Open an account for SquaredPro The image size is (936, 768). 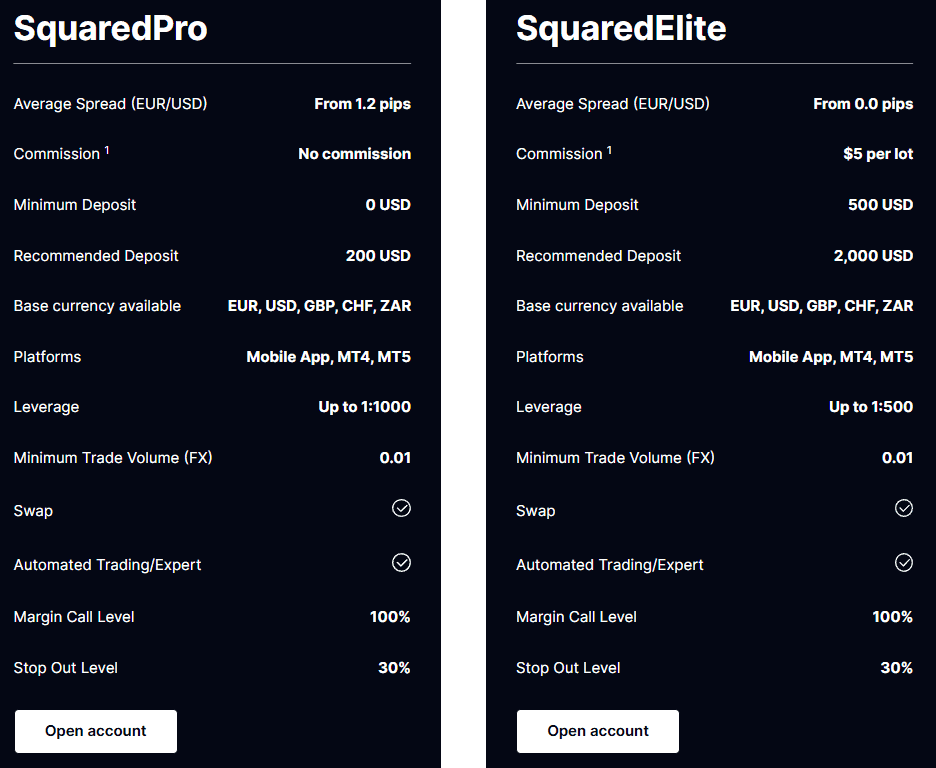95,731
